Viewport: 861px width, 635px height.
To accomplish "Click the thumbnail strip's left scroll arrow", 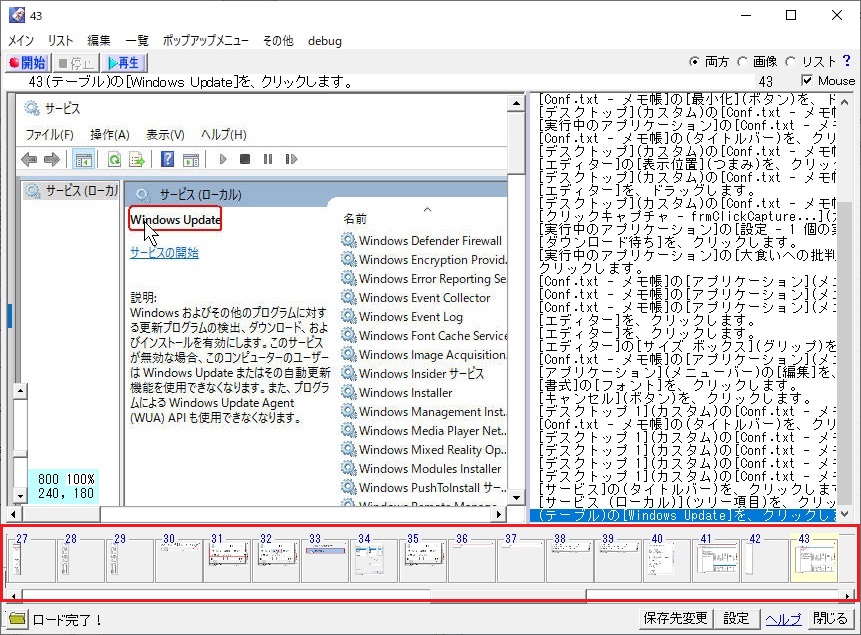I will click(13, 595).
